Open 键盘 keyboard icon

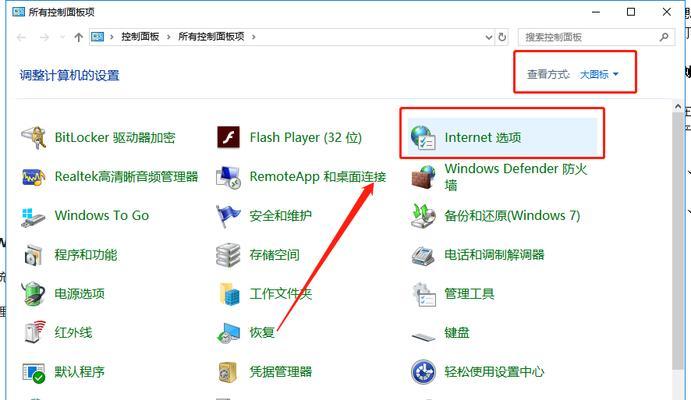423,337
